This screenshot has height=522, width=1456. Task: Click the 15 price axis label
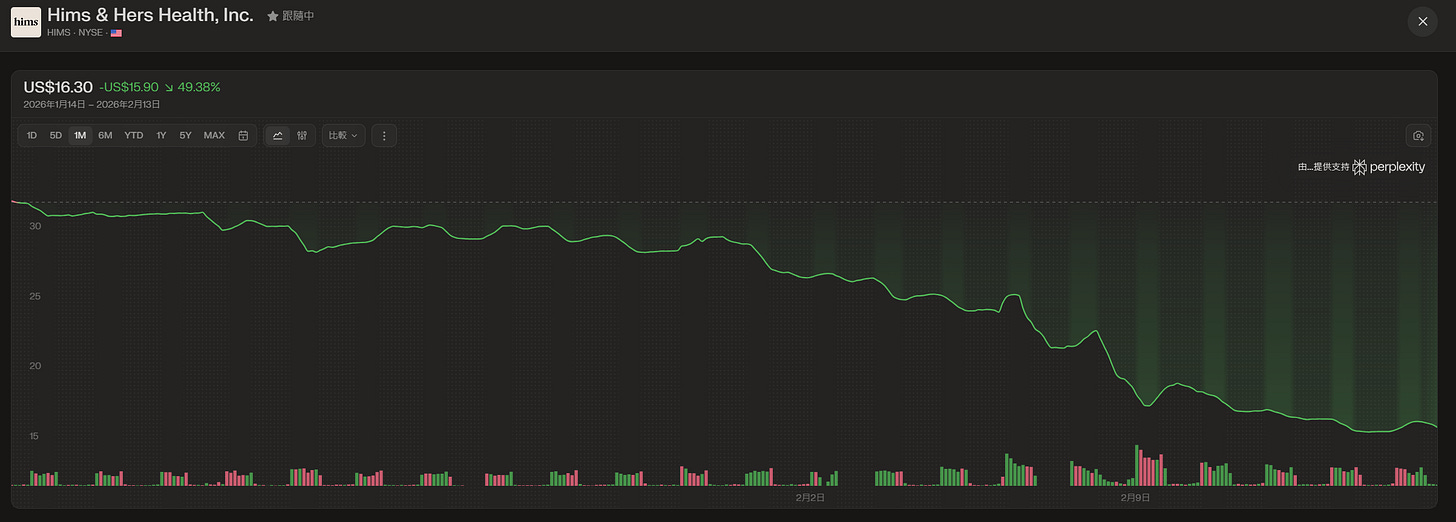(x=35, y=436)
